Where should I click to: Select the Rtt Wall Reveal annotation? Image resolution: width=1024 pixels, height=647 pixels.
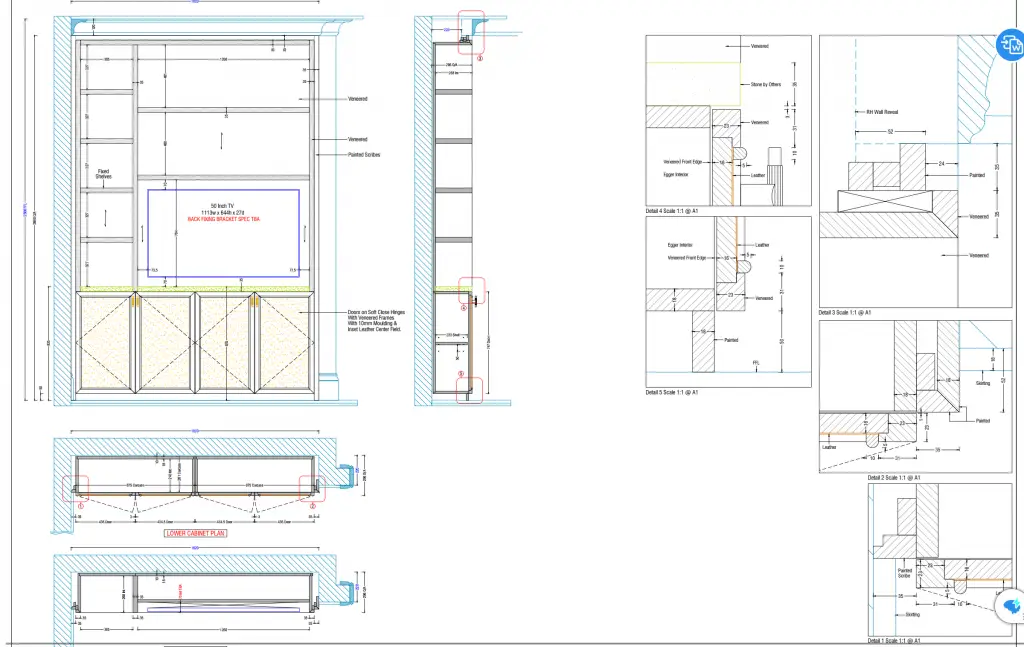(x=871, y=112)
